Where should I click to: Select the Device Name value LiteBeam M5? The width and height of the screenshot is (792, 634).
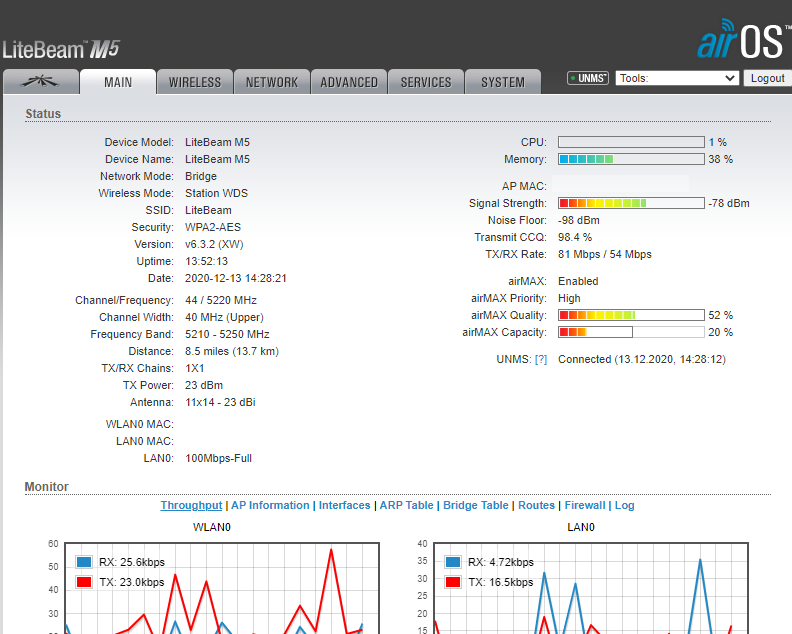[x=217, y=159]
